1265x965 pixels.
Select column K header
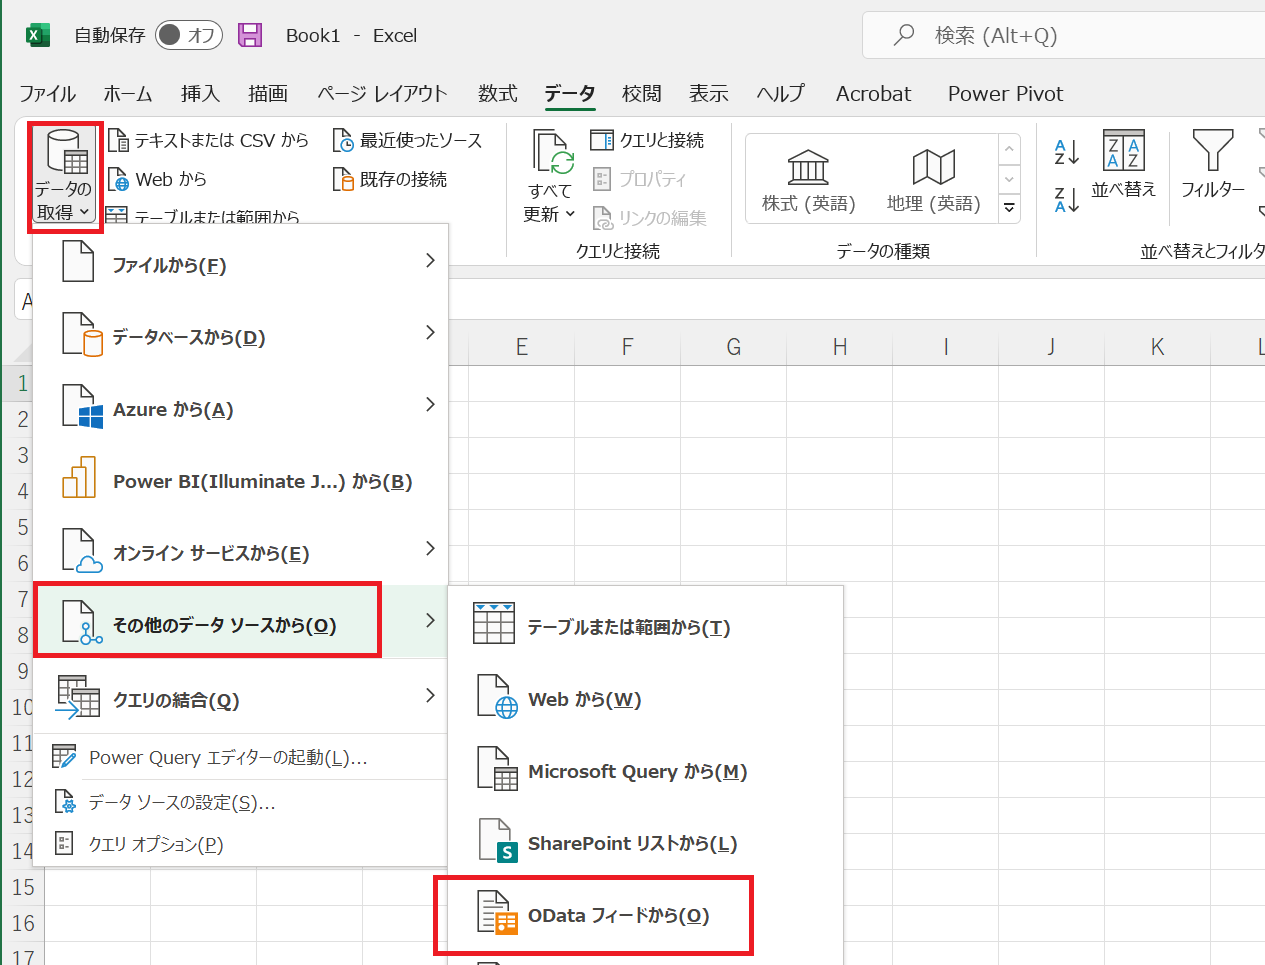pyautogui.click(x=1157, y=347)
